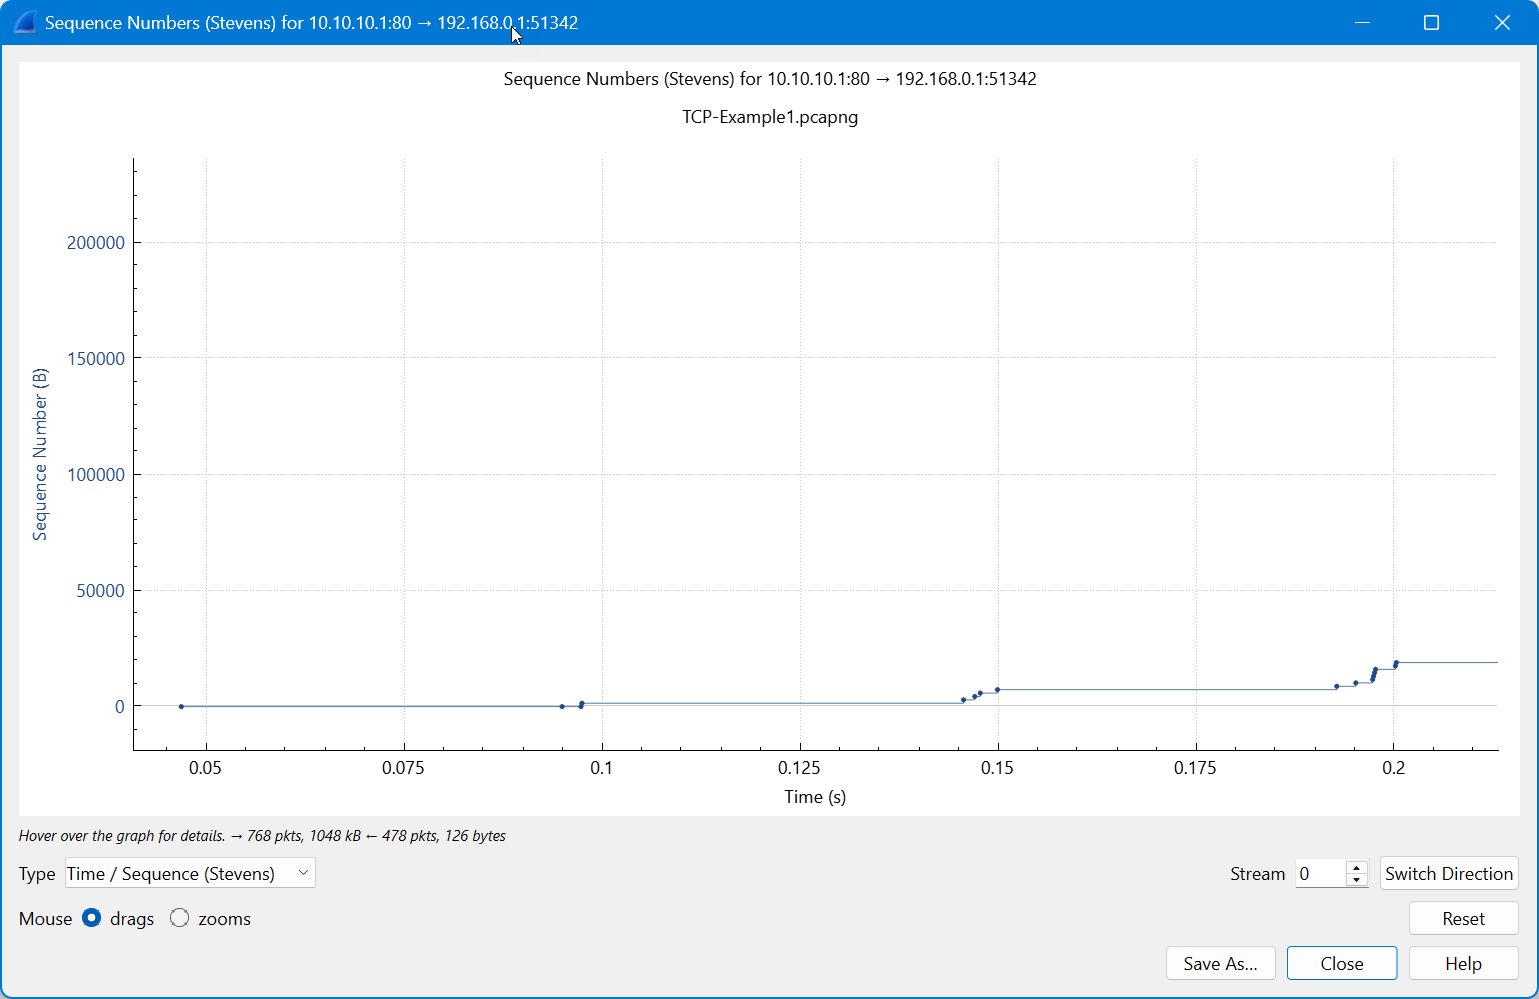1539x999 pixels.
Task: Click the graph title heading text
Action: pos(770,78)
